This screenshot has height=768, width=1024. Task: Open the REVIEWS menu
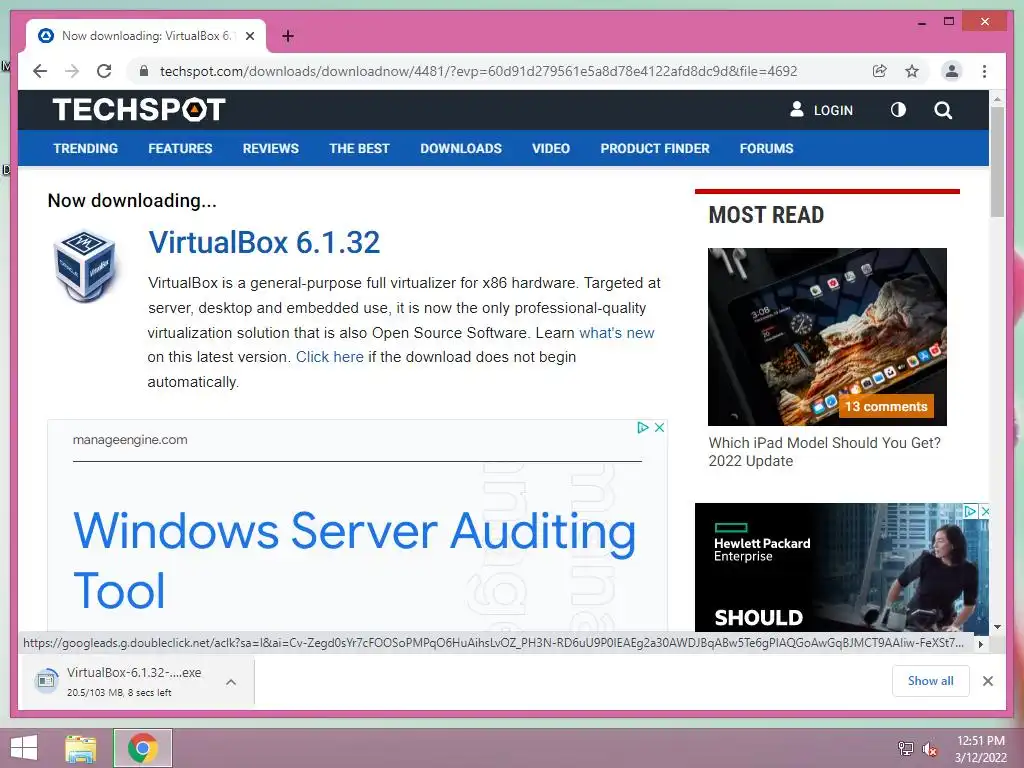[x=270, y=148]
